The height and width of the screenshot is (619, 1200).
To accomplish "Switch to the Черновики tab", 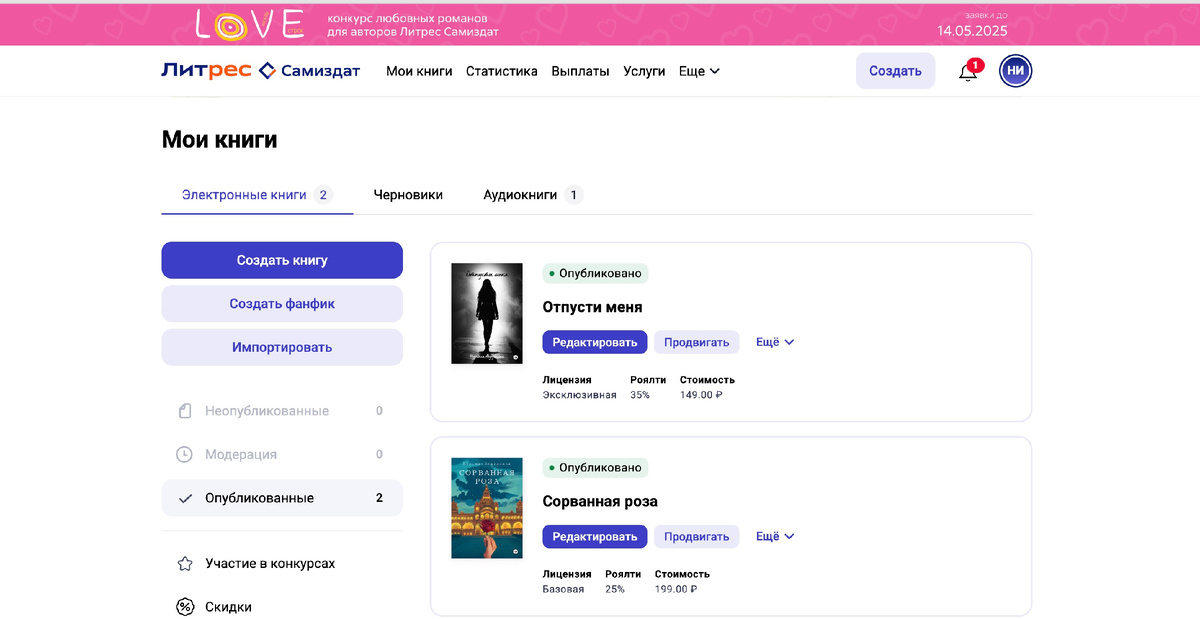I will point(408,195).
